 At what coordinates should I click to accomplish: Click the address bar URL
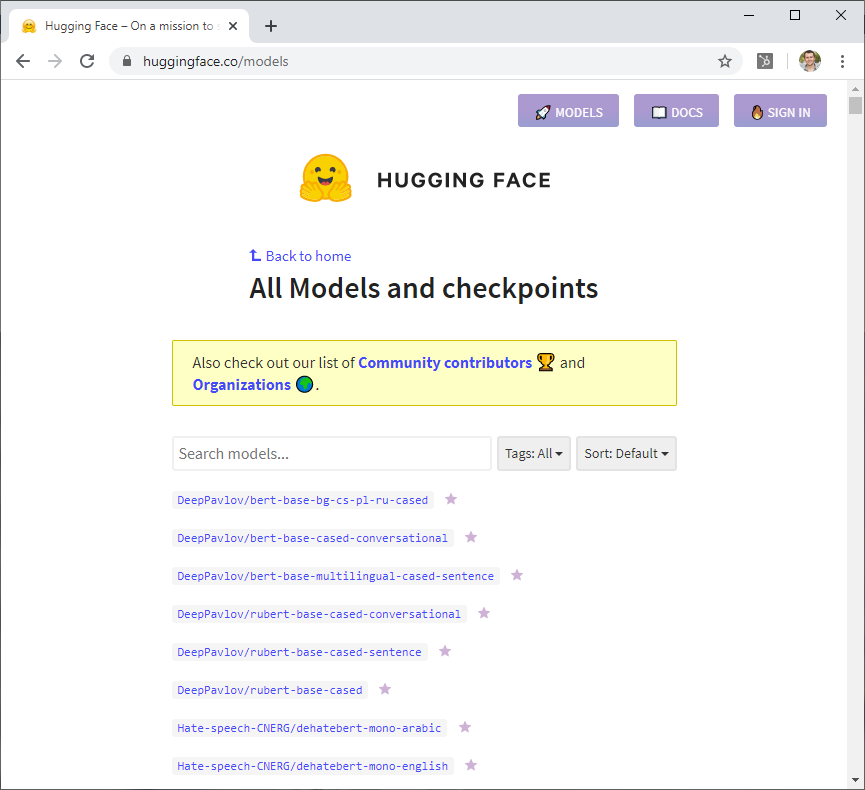[x=216, y=61]
